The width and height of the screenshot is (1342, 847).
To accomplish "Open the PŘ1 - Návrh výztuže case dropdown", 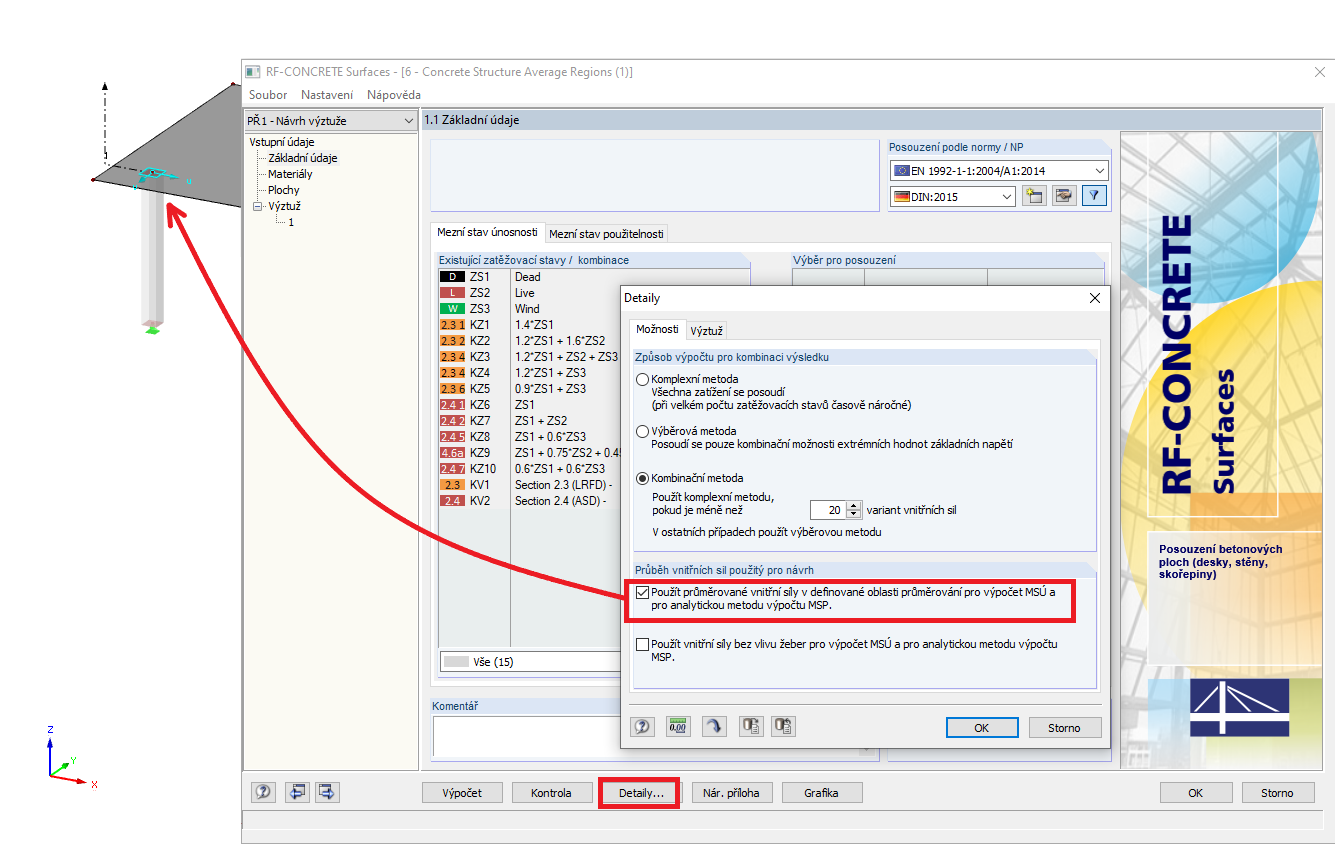I will tap(332, 121).
